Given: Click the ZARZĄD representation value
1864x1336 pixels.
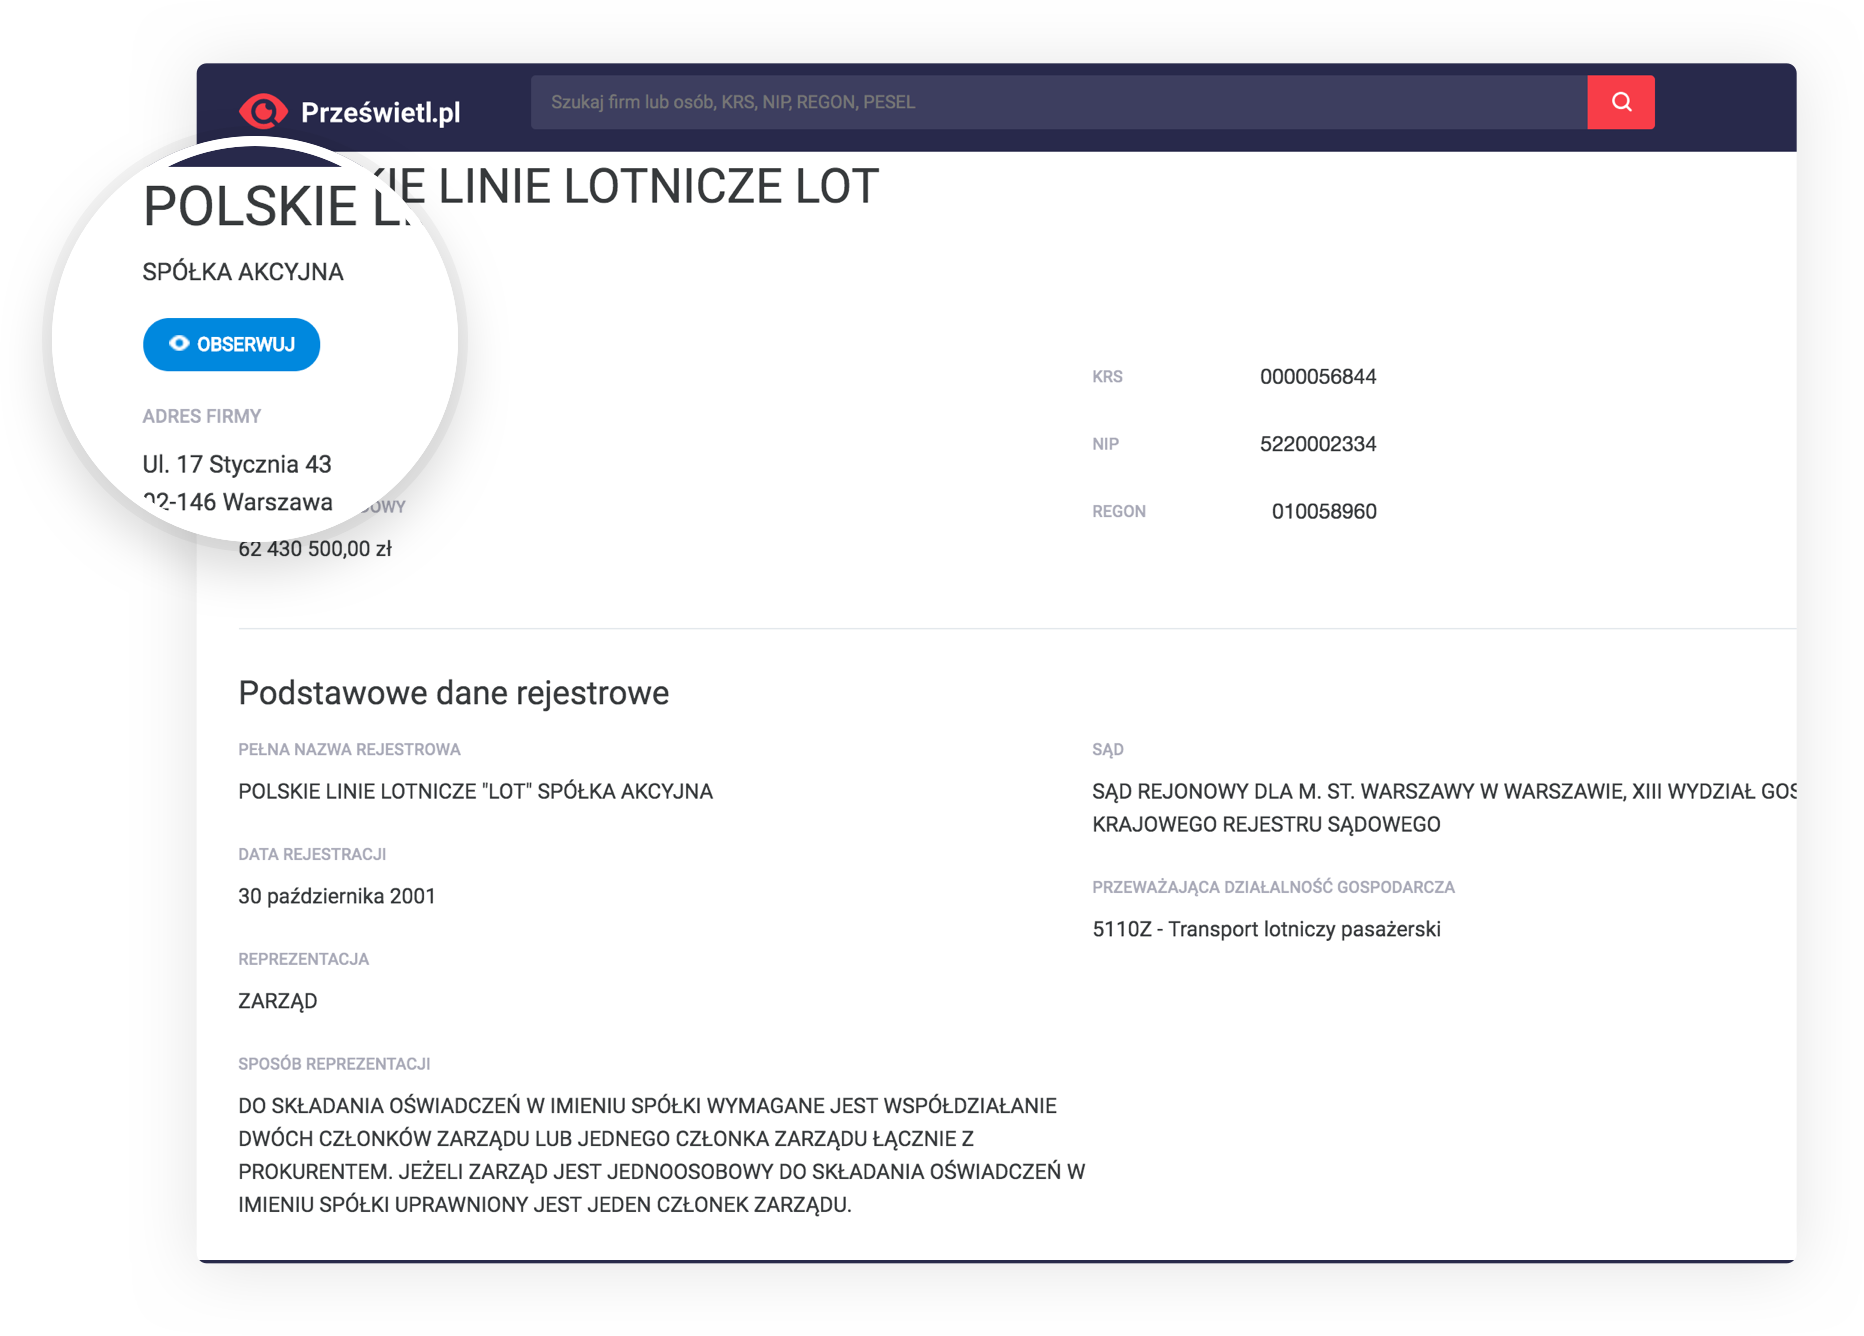Looking at the screenshot, I should [x=277, y=1001].
